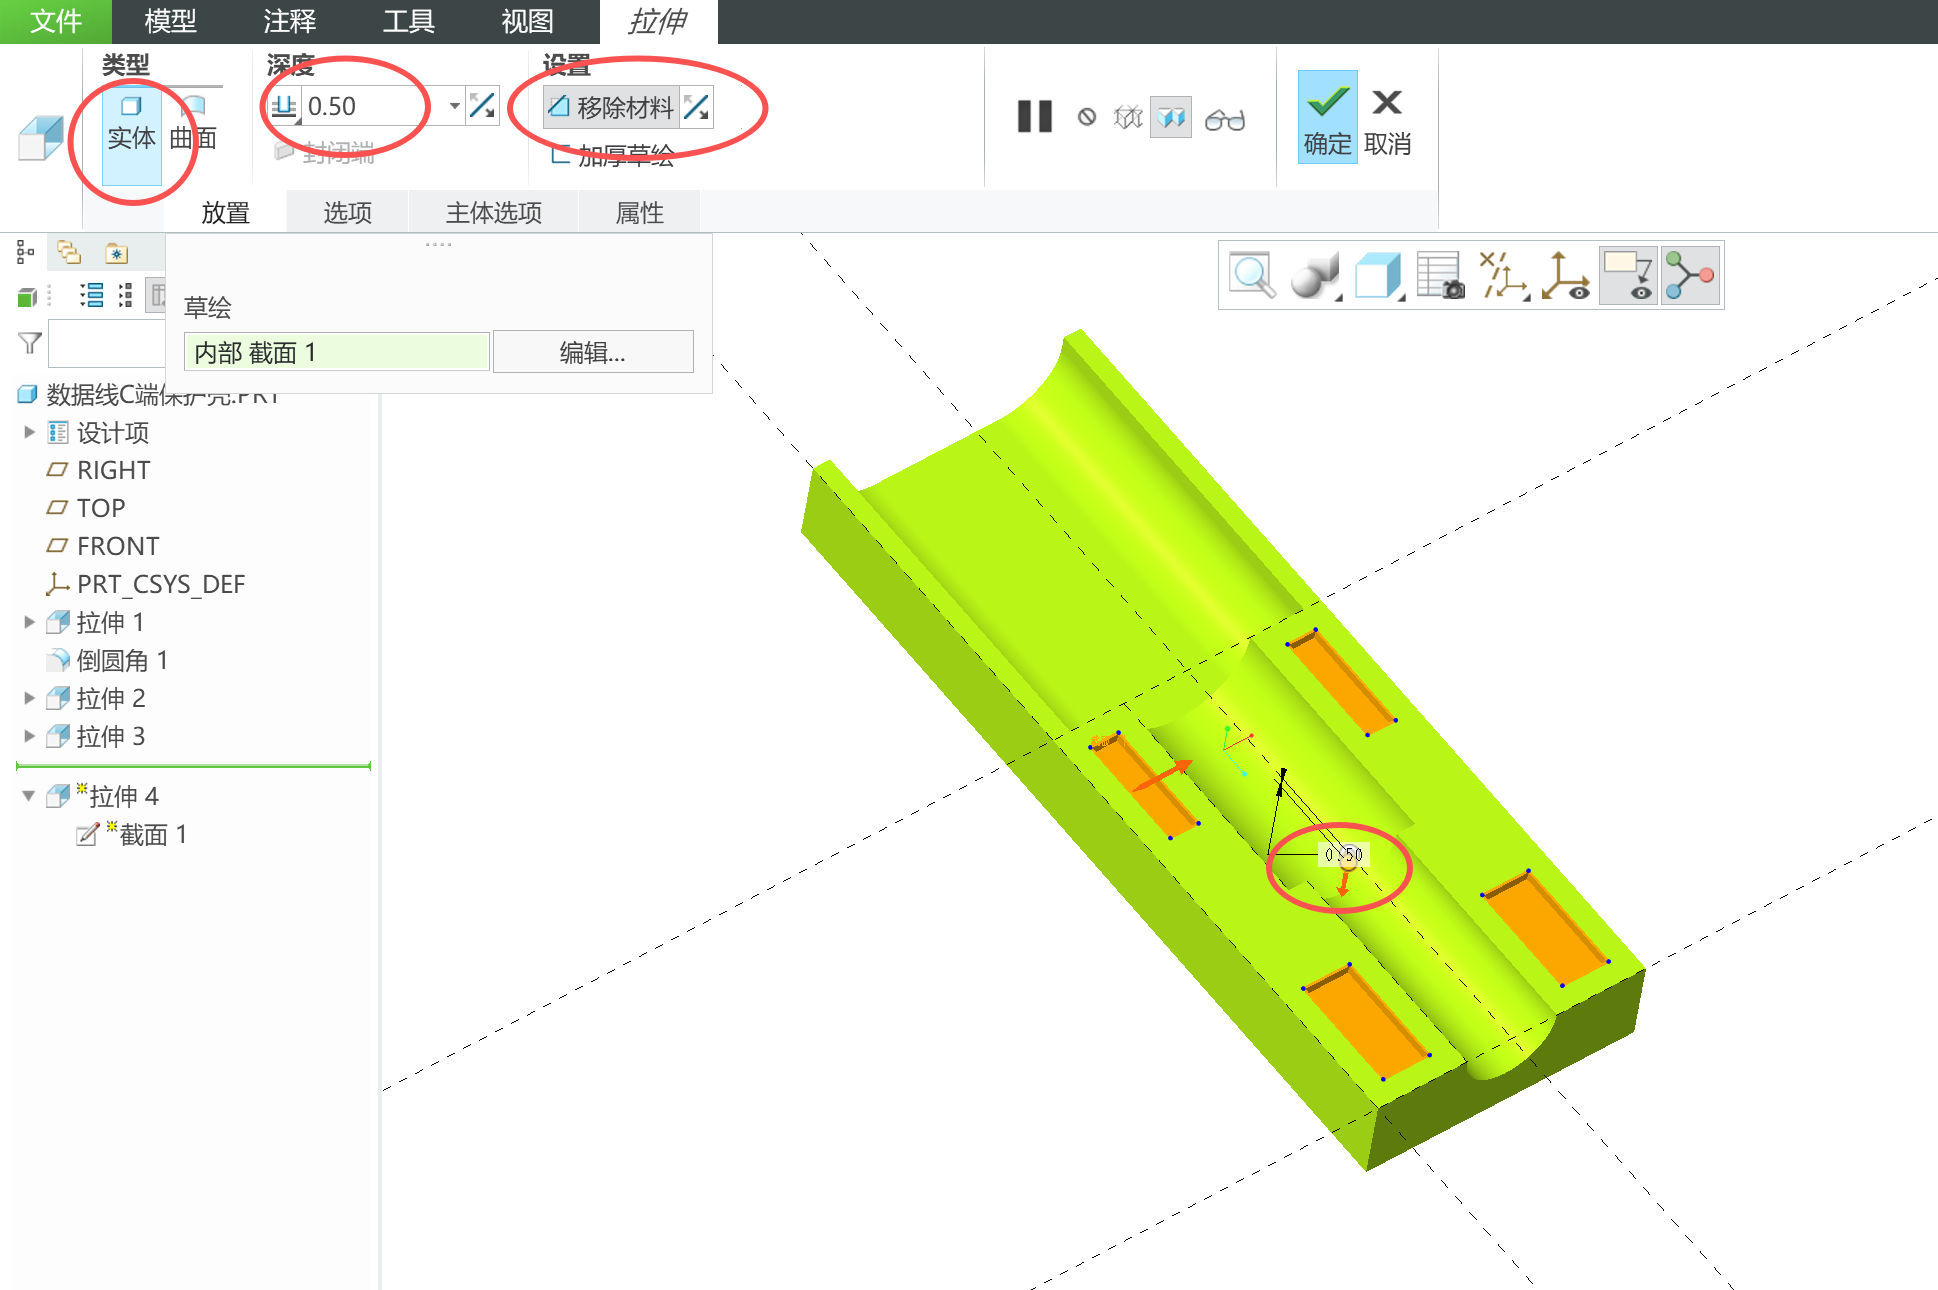Viewport: 1938px width, 1290px height.
Task: Click the 编辑... edit sketch button
Action: [x=592, y=352]
